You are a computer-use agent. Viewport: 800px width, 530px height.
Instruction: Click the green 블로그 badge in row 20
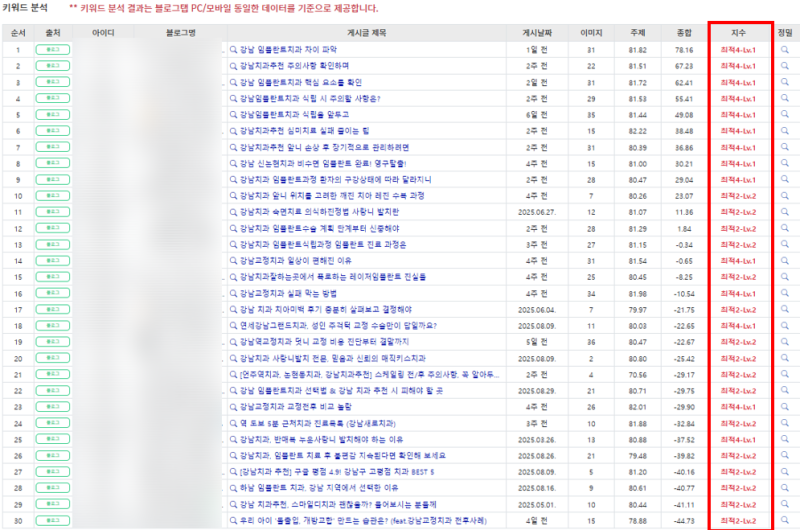(x=53, y=358)
